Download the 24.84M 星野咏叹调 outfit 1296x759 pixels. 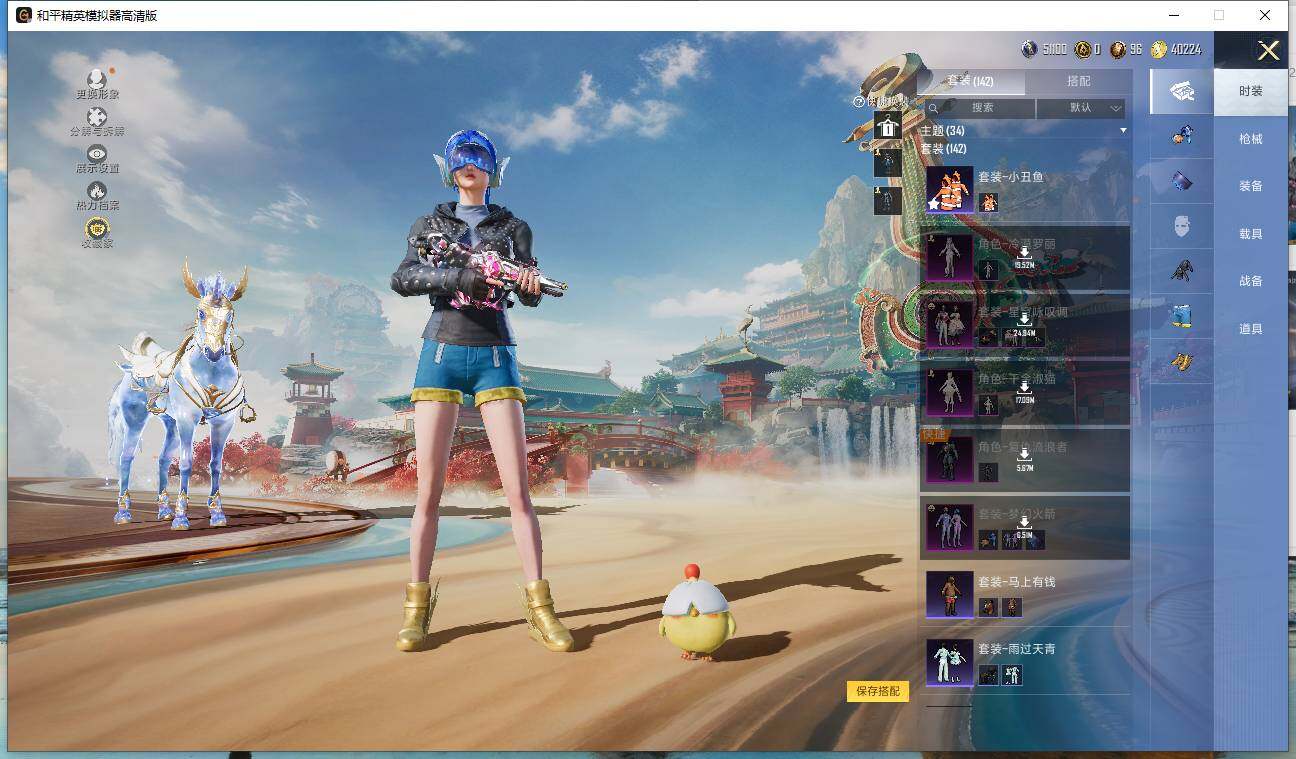(x=1024, y=325)
